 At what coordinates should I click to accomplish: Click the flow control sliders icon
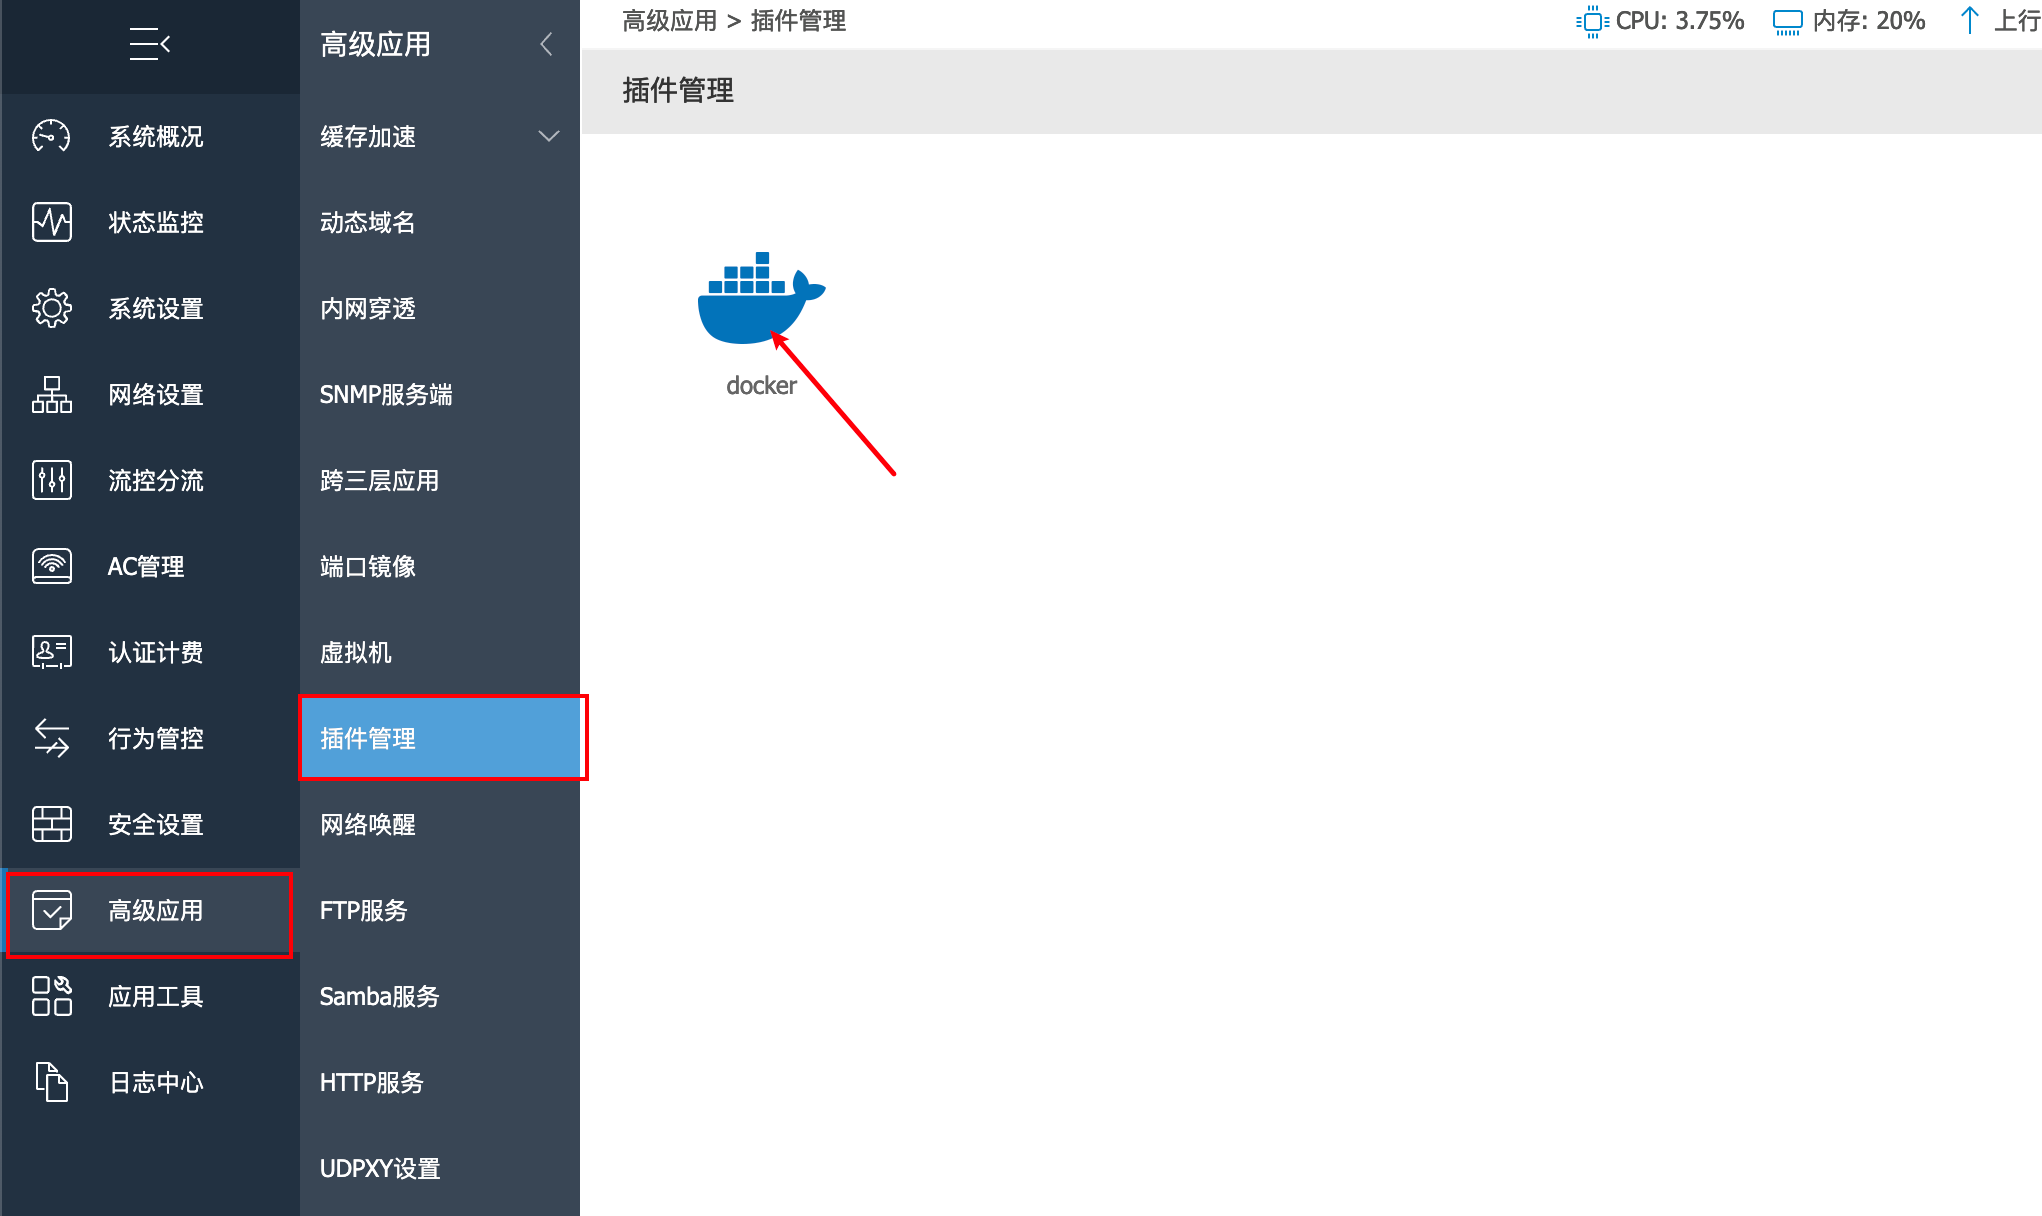pyautogui.click(x=51, y=480)
